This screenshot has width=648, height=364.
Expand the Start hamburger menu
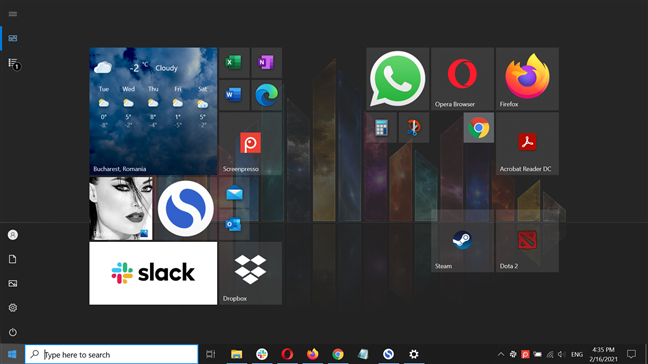[x=13, y=14]
